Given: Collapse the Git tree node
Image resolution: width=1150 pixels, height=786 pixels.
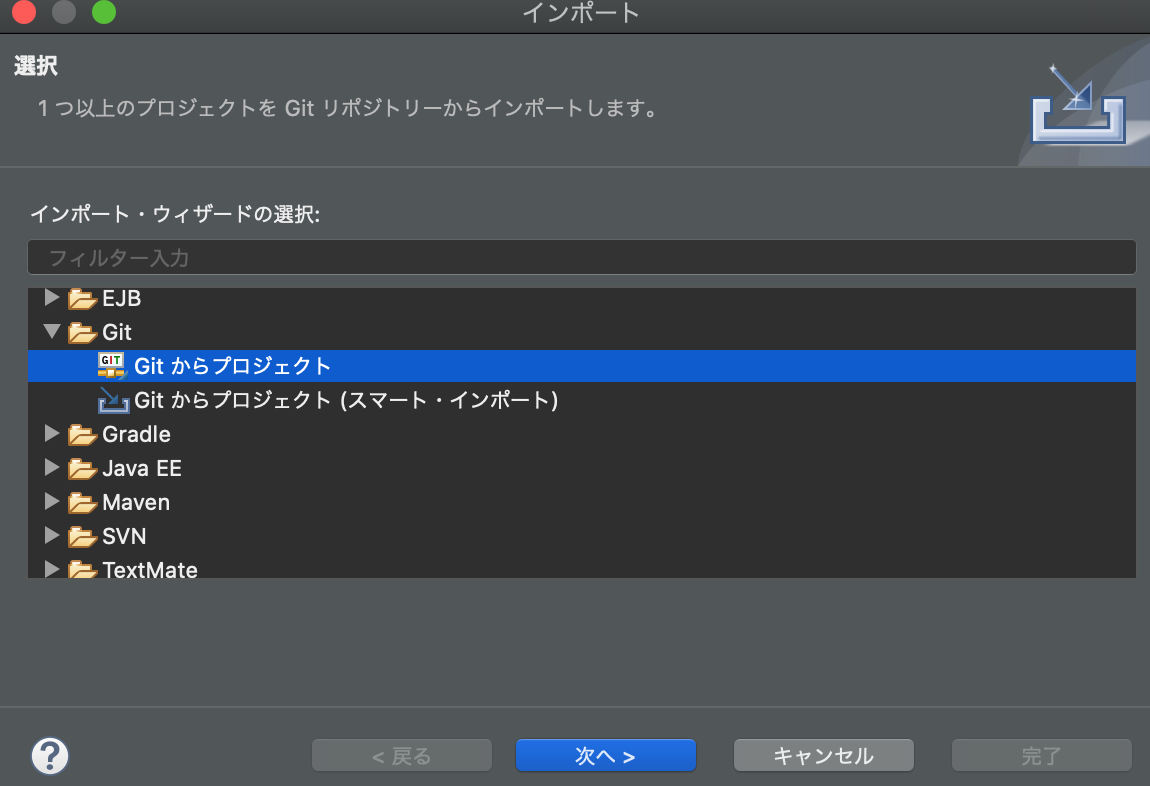Looking at the screenshot, I should (x=50, y=331).
